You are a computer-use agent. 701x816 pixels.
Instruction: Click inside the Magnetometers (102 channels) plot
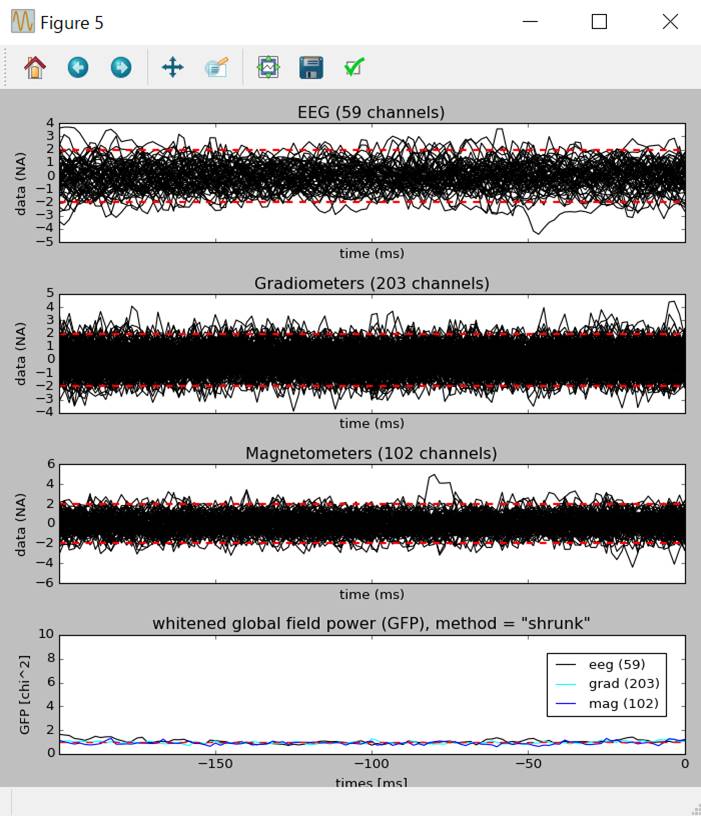coord(372,523)
